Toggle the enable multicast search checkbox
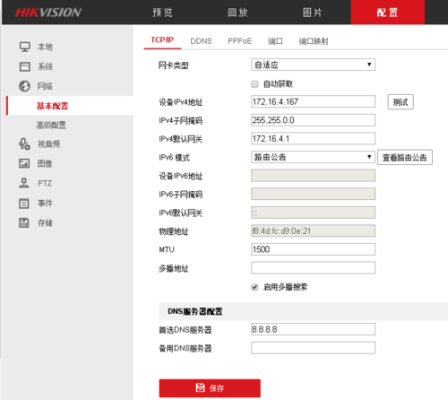 point(255,287)
